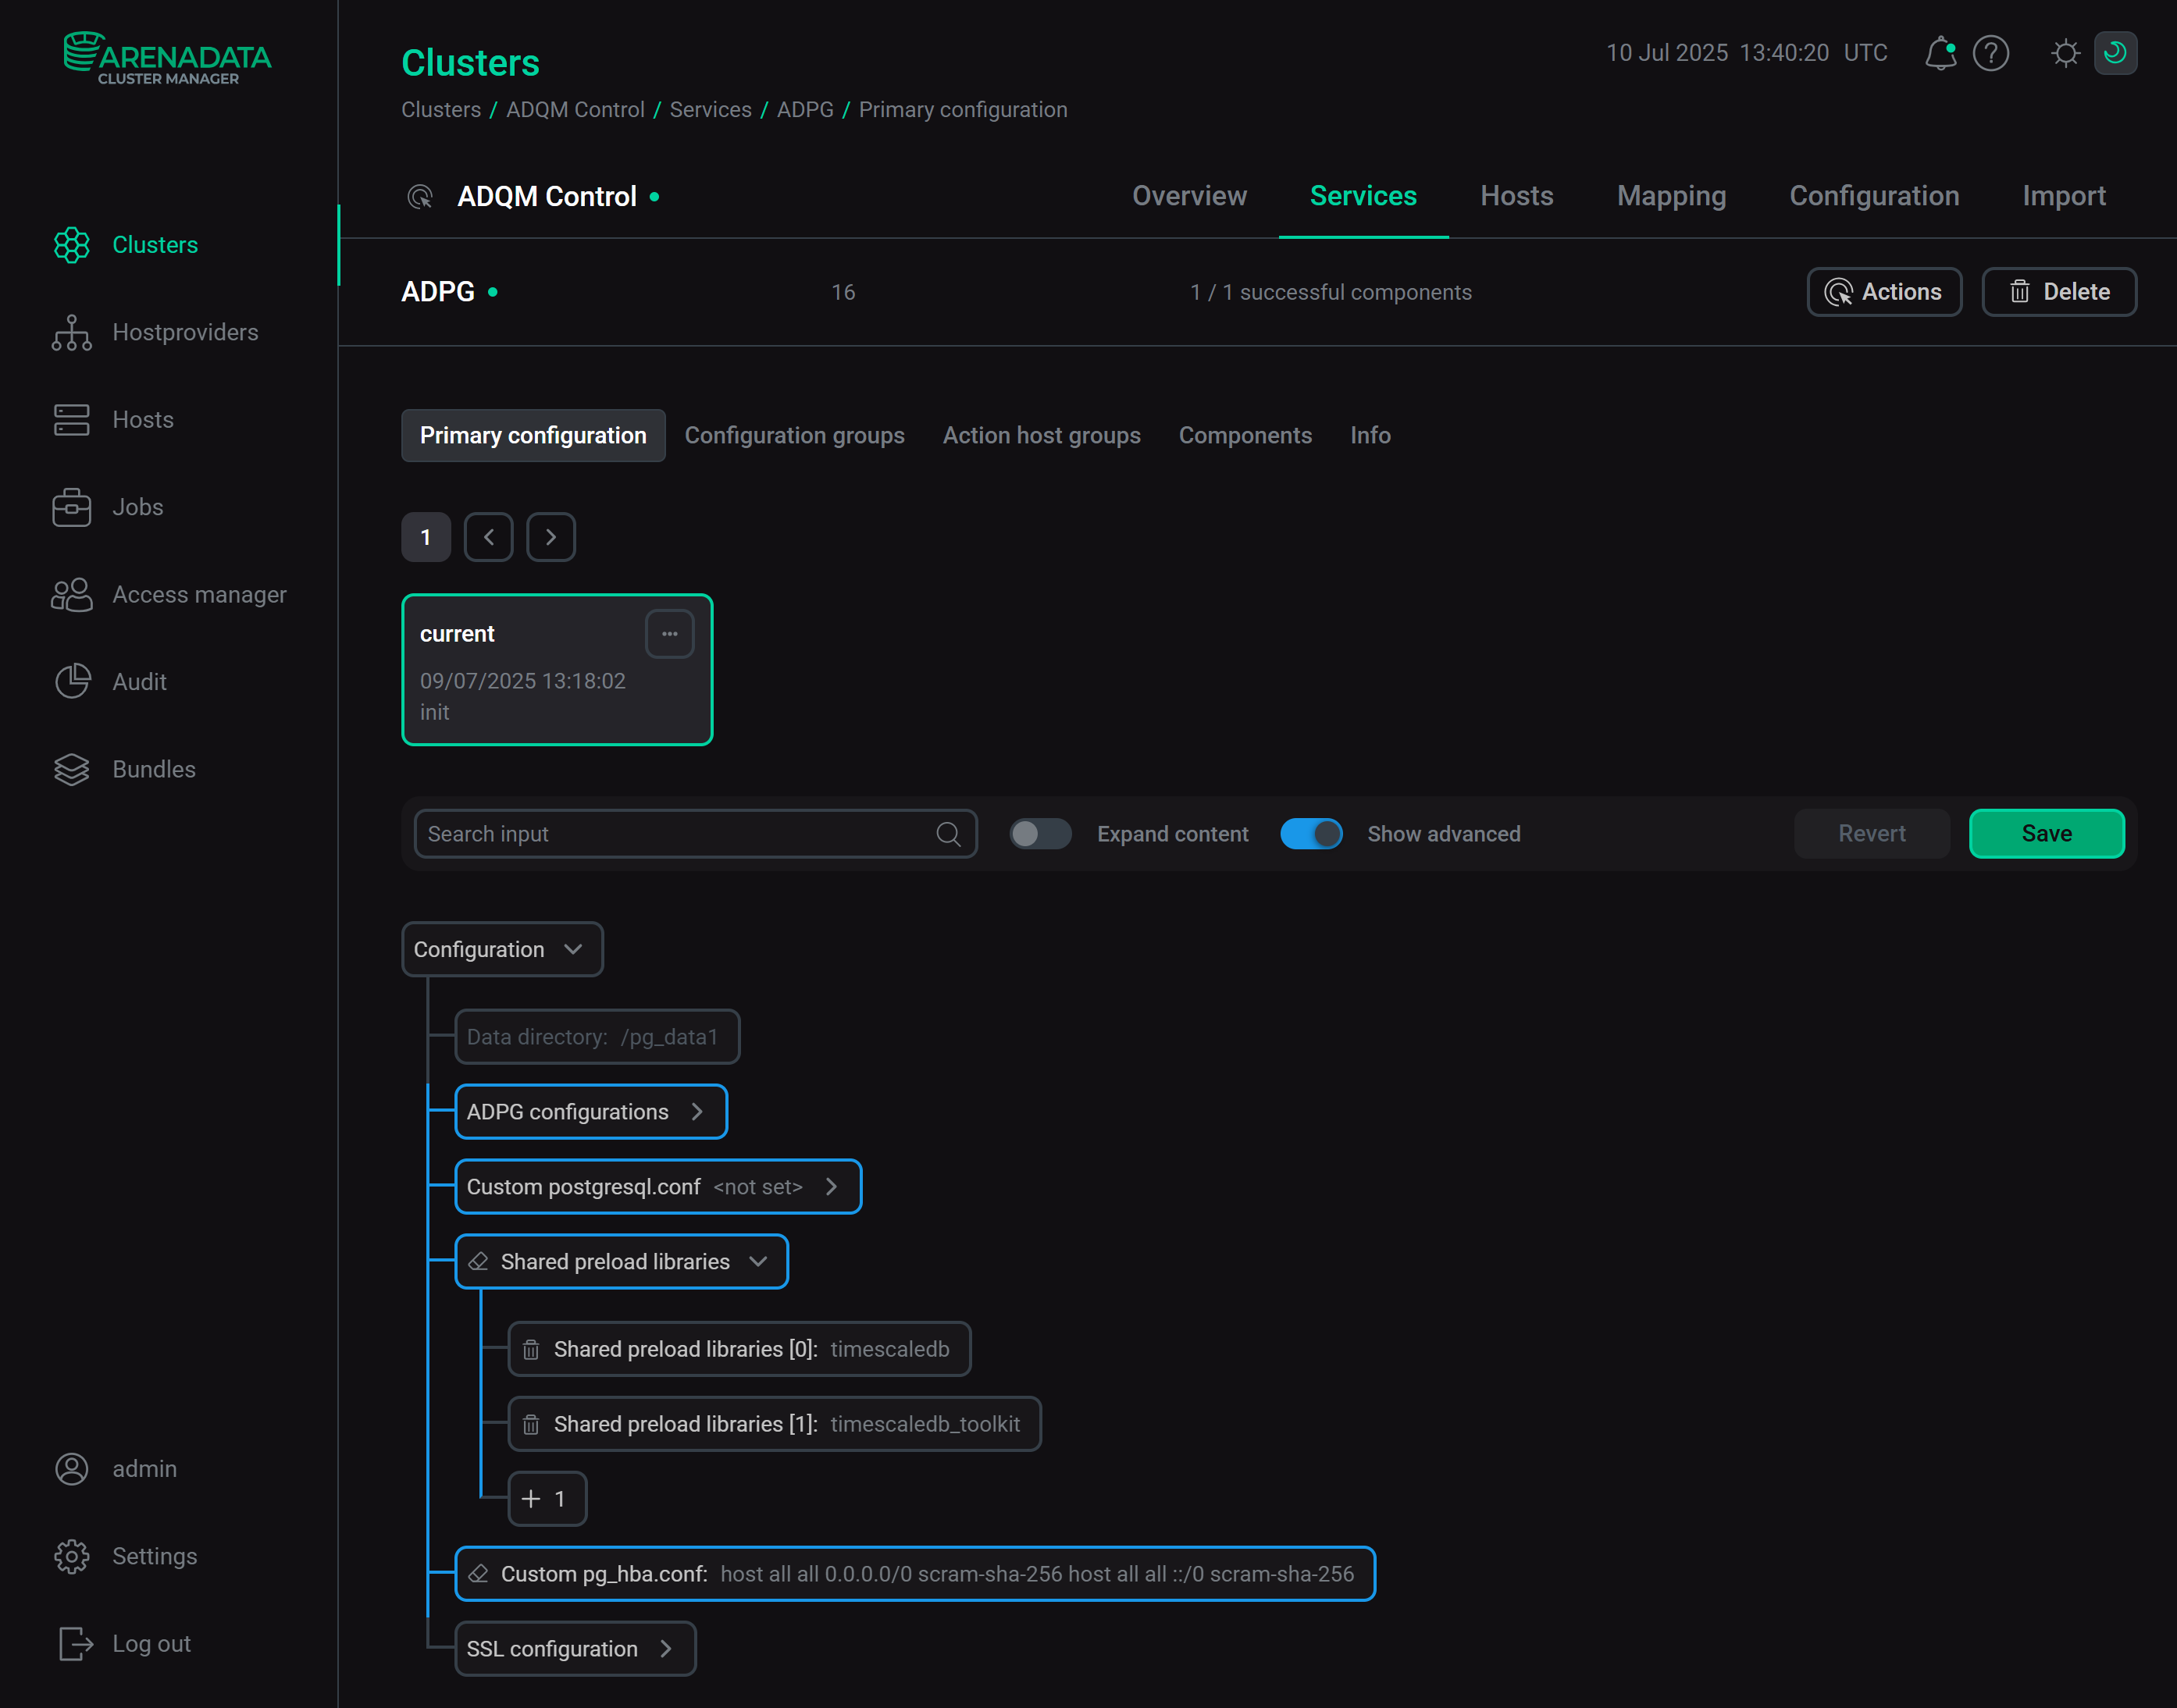Image resolution: width=2177 pixels, height=1708 pixels.
Task: Open the notifications bell
Action: pyautogui.click(x=1941, y=53)
